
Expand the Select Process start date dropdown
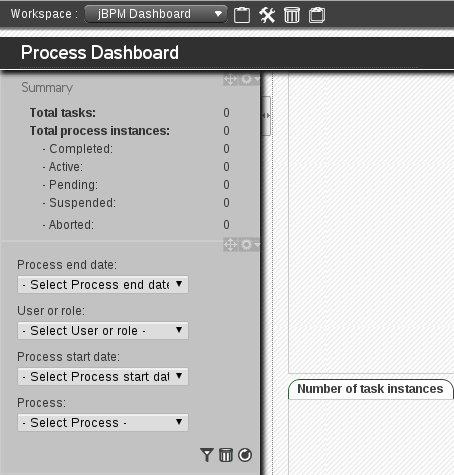click(103, 377)
